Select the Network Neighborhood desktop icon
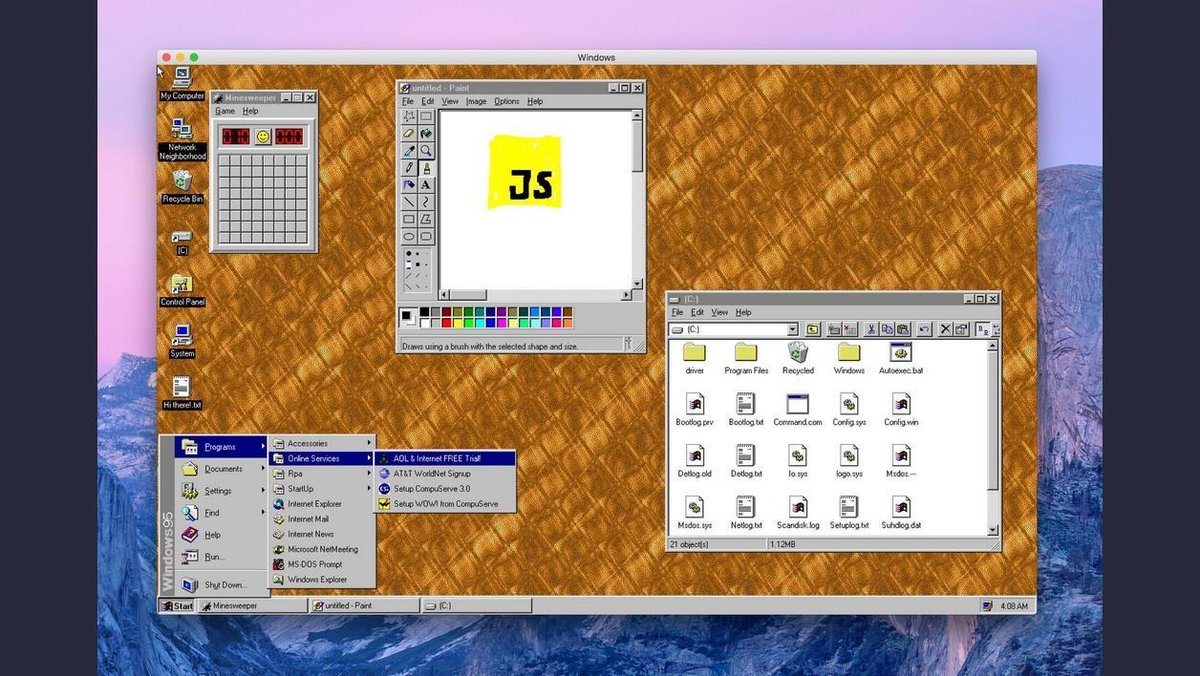Screen dimensions: 1200x676 click(182, 139)
